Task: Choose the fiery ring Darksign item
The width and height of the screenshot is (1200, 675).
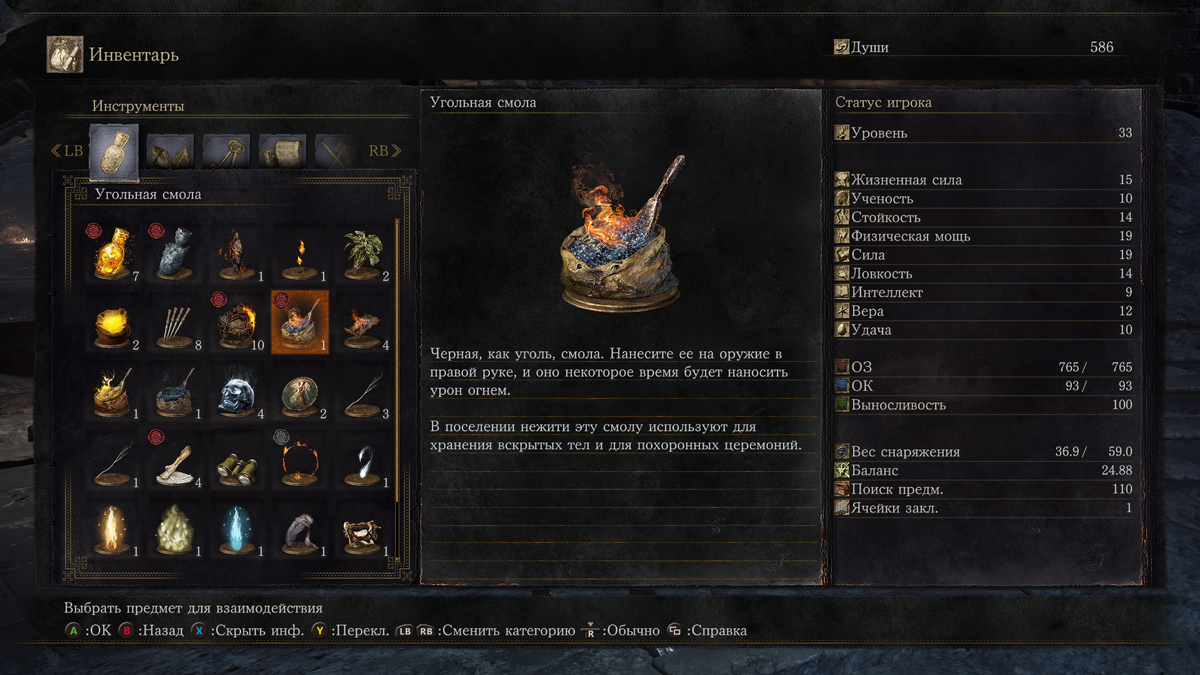Action: click(299, 461)
